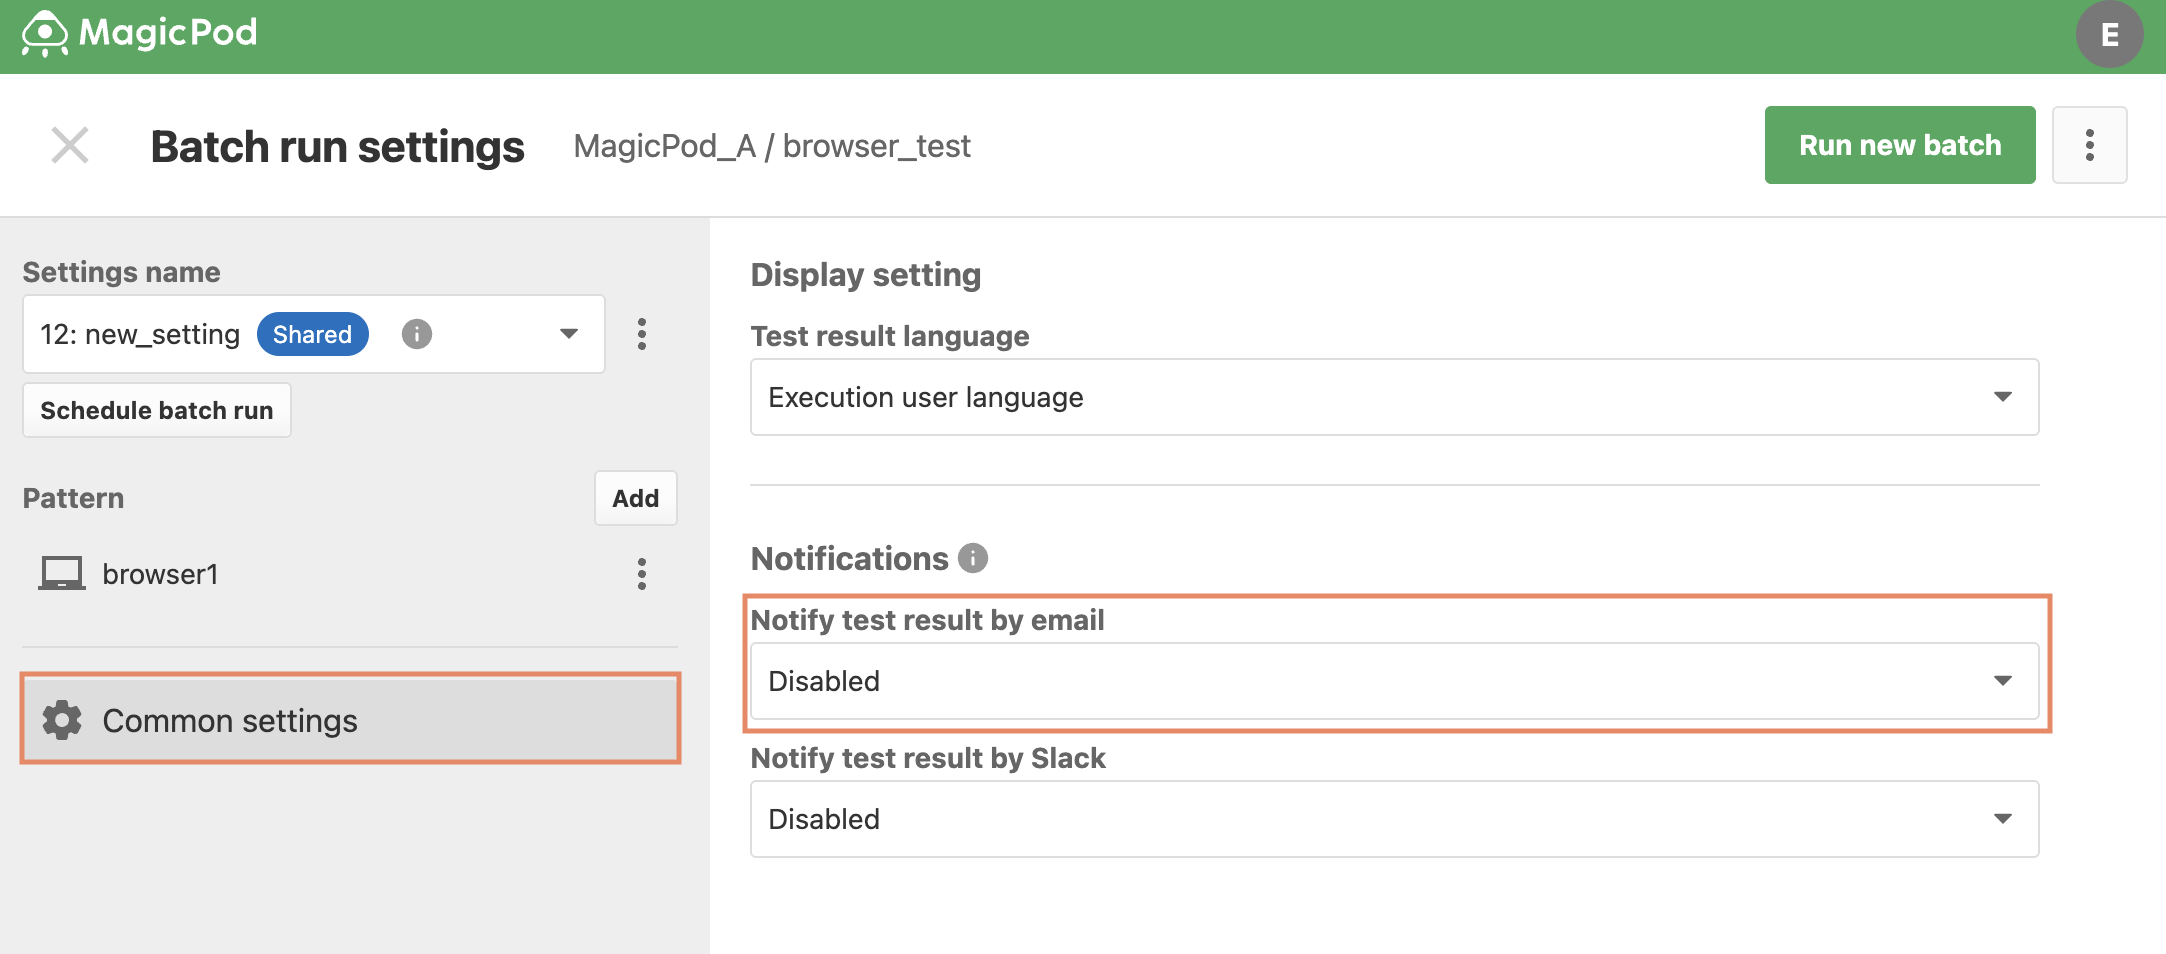Click the MagicPod_A / browser_test breadcrumb

tap(772, 146)
